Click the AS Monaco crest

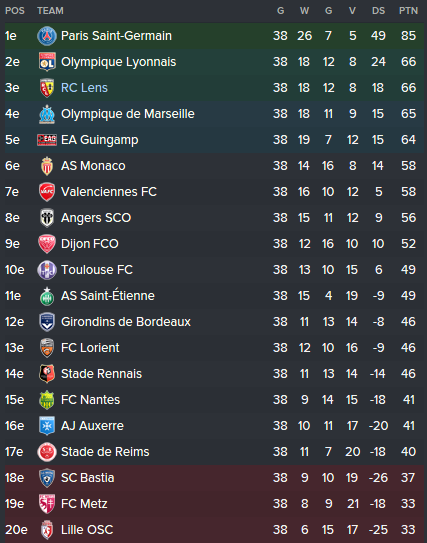tap(47, 166)
